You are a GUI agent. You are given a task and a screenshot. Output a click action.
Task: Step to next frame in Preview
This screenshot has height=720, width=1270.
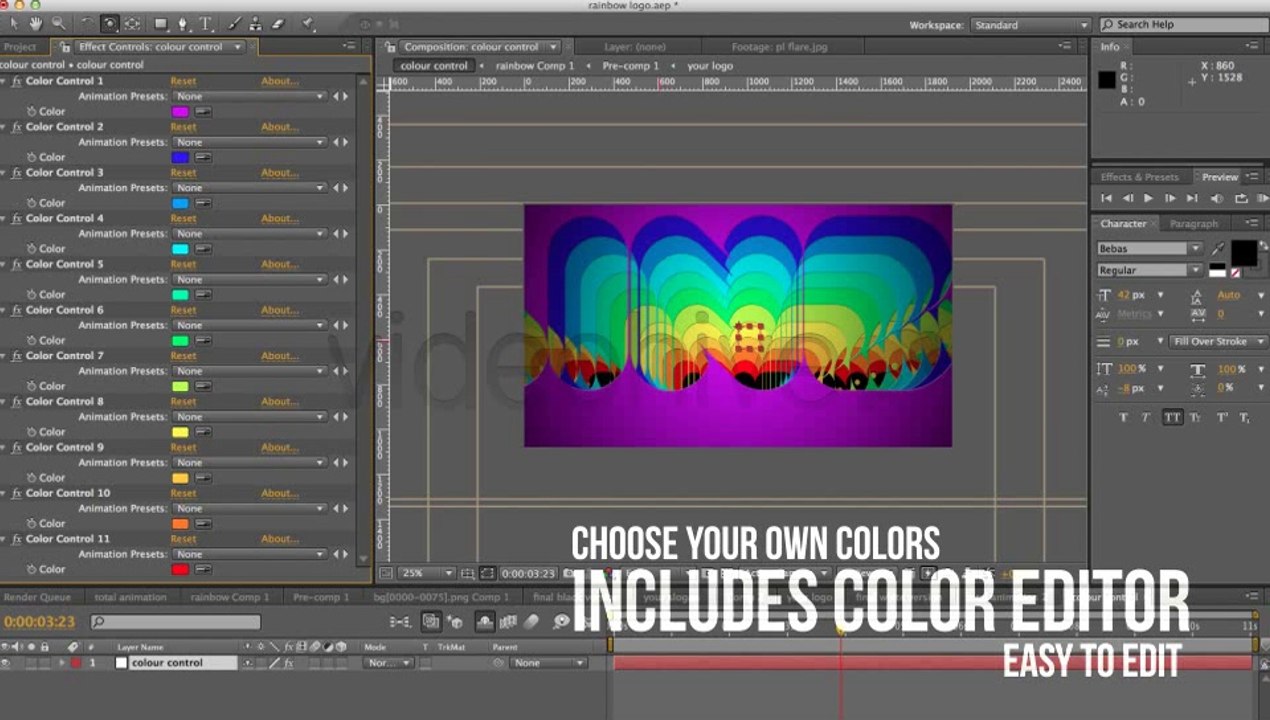[1169, 199]
